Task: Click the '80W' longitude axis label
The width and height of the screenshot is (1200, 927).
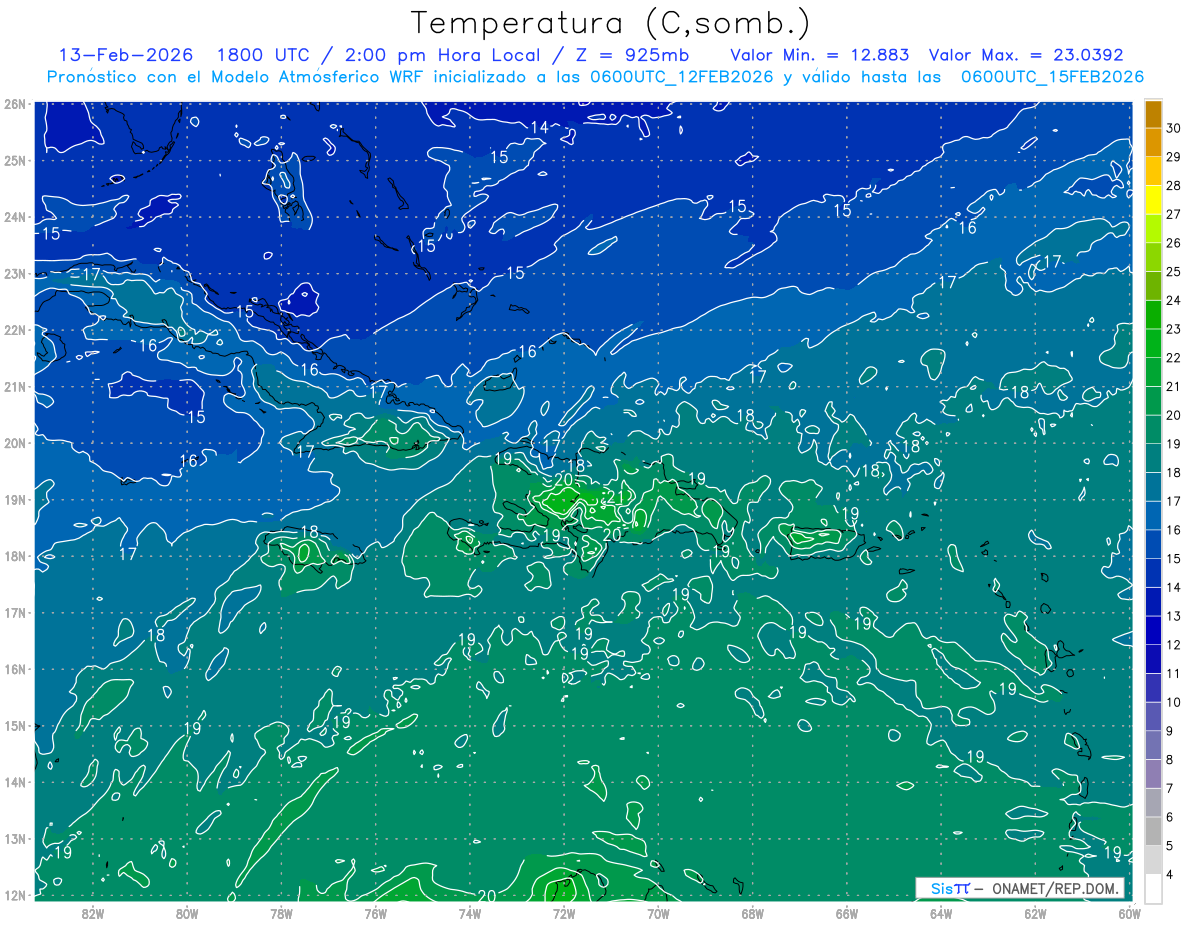Action: (187, 912)
